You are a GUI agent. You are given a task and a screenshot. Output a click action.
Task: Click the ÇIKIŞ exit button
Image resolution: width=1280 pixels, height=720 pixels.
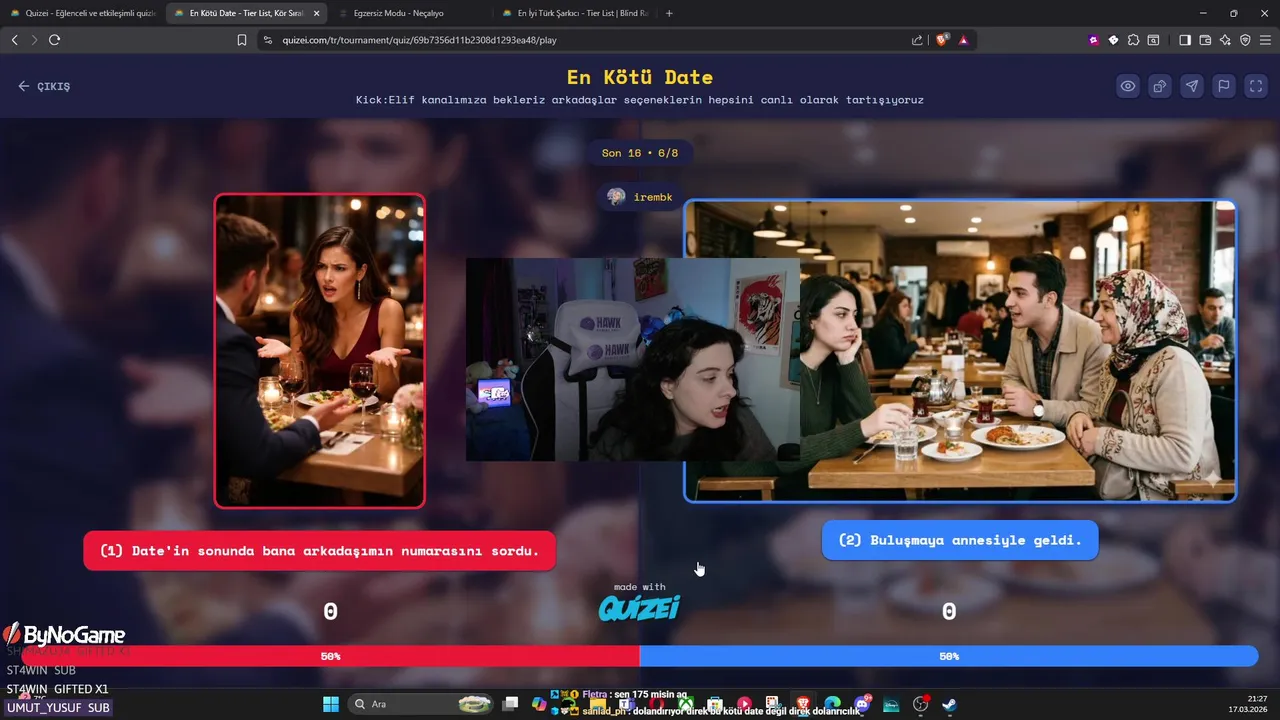tap(44, 86)
